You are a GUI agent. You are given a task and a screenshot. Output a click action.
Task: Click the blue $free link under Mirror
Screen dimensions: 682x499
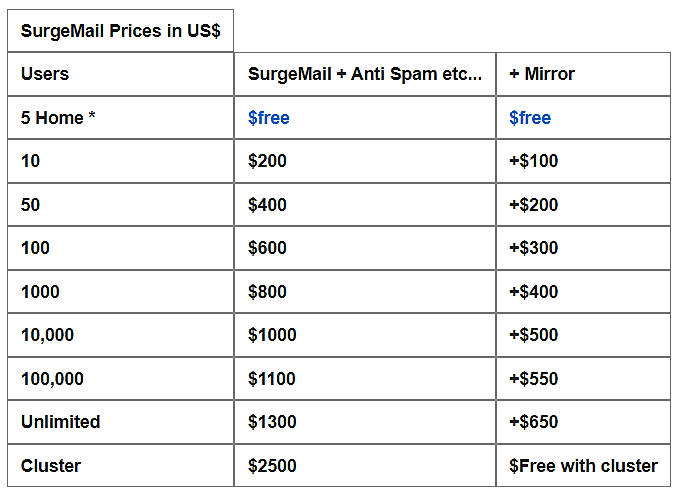coord(529,118)
